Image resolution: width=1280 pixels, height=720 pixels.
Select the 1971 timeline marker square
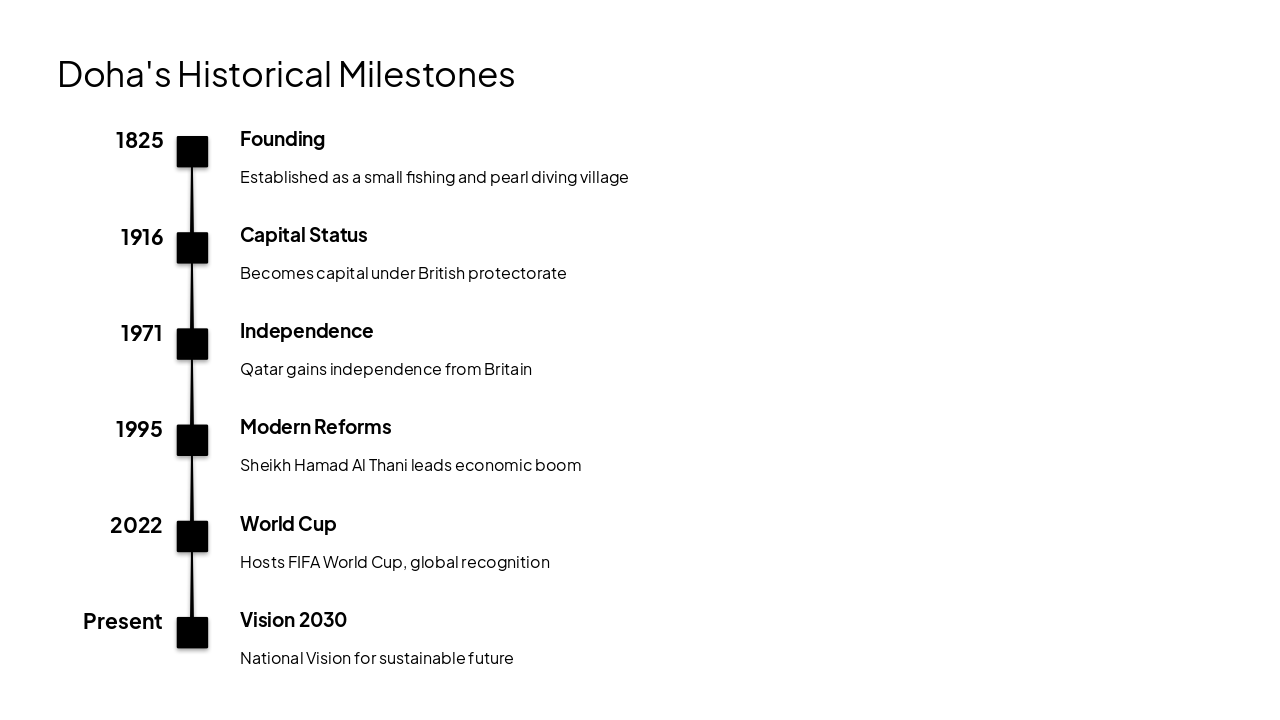pyautogui.click(x=192, y=344)
